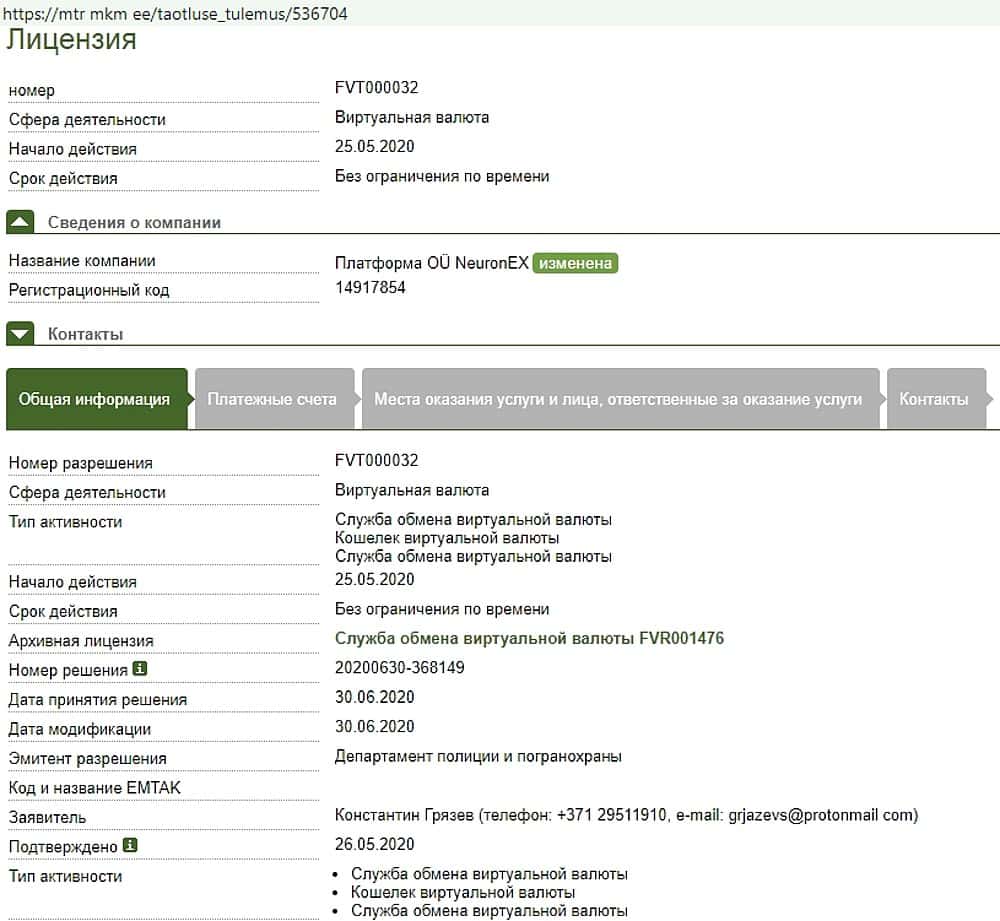Click the company name Платформа OÜ NeuronEX
The height and width of the screenshot is (921, 1000).
click(x=430, y=264)
